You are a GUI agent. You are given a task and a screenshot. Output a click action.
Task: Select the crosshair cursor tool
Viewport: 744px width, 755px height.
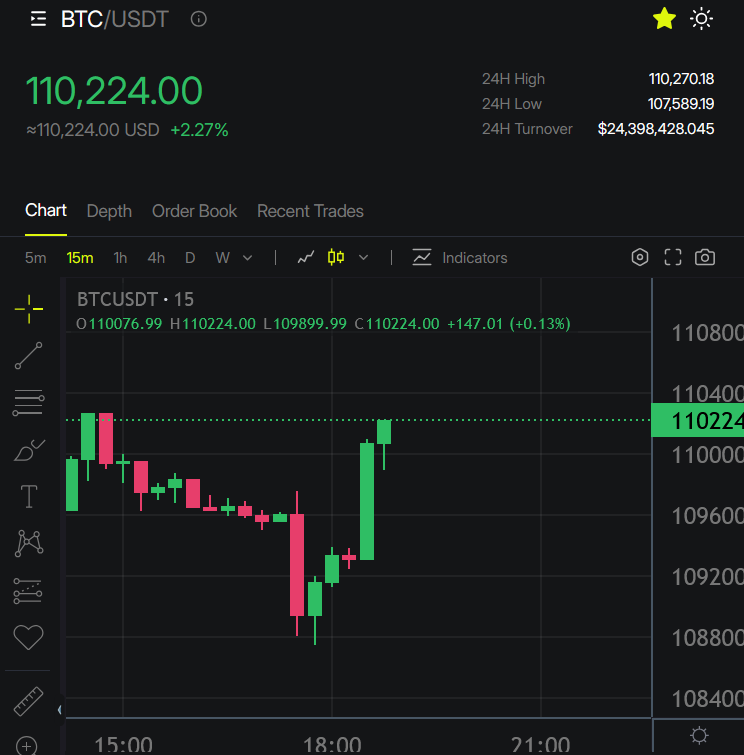[29, 309]
